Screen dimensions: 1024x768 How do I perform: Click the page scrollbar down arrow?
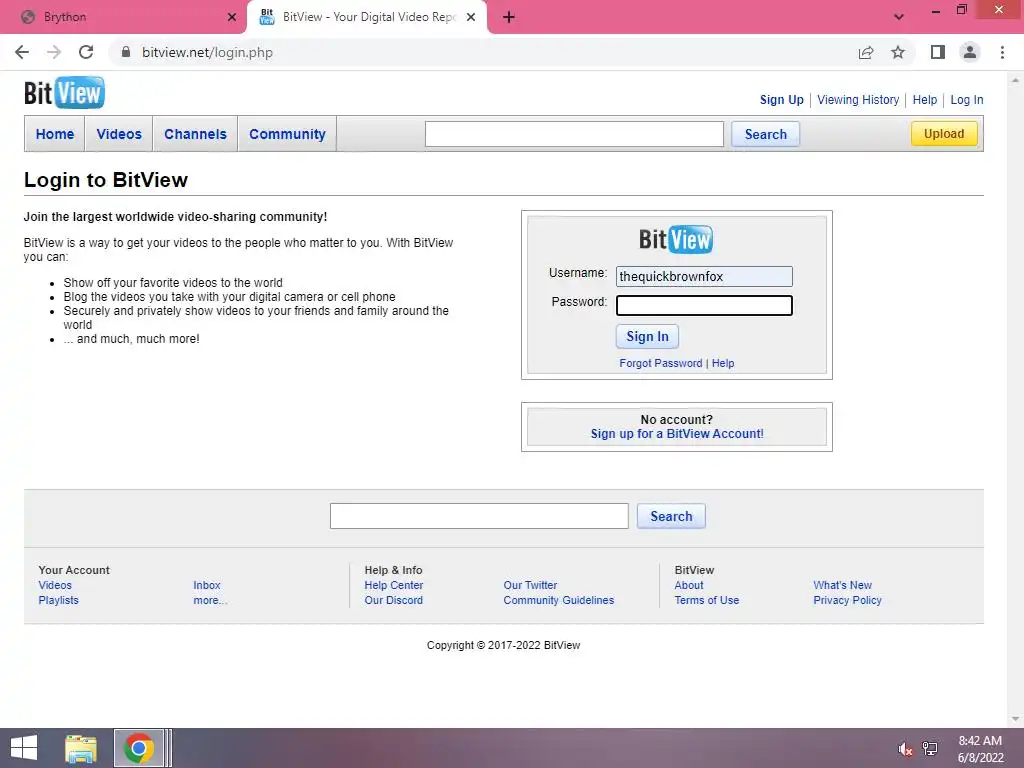click(x=1015, y=720)
